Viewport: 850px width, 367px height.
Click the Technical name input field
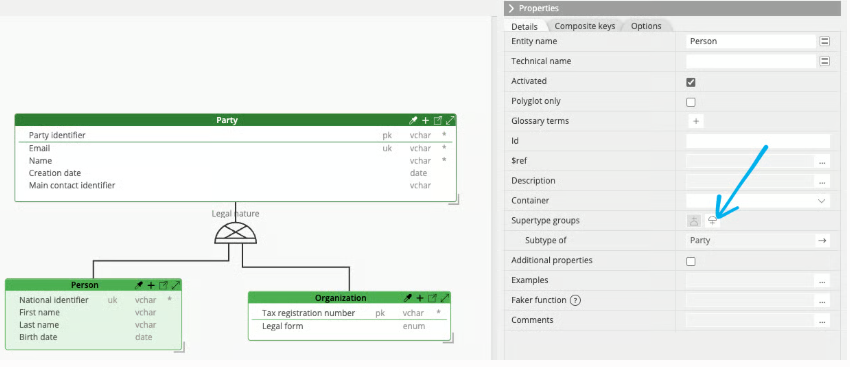pos(751,61)
